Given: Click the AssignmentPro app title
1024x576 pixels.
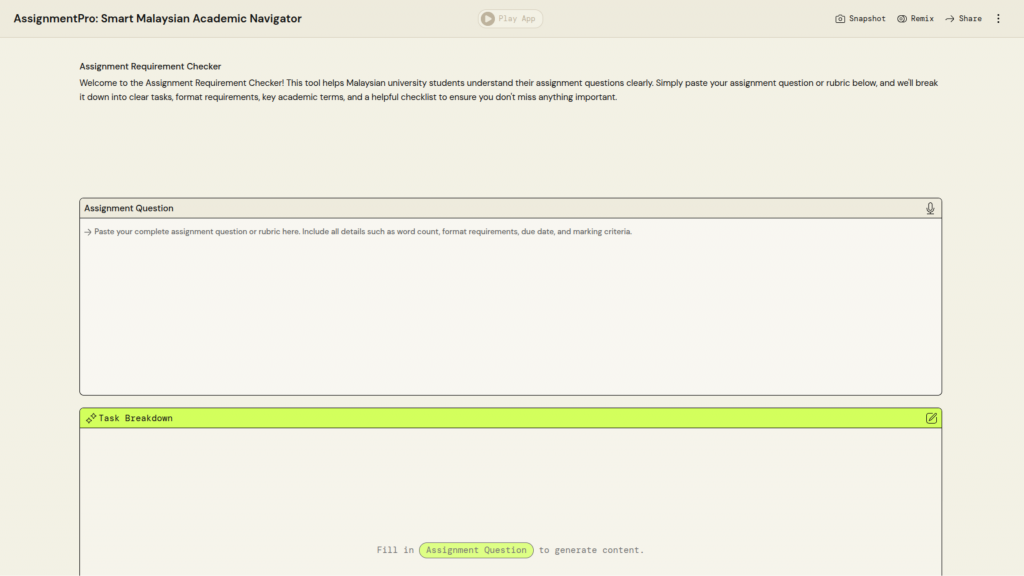Looking at the screenshot, I should click(157, 19).
